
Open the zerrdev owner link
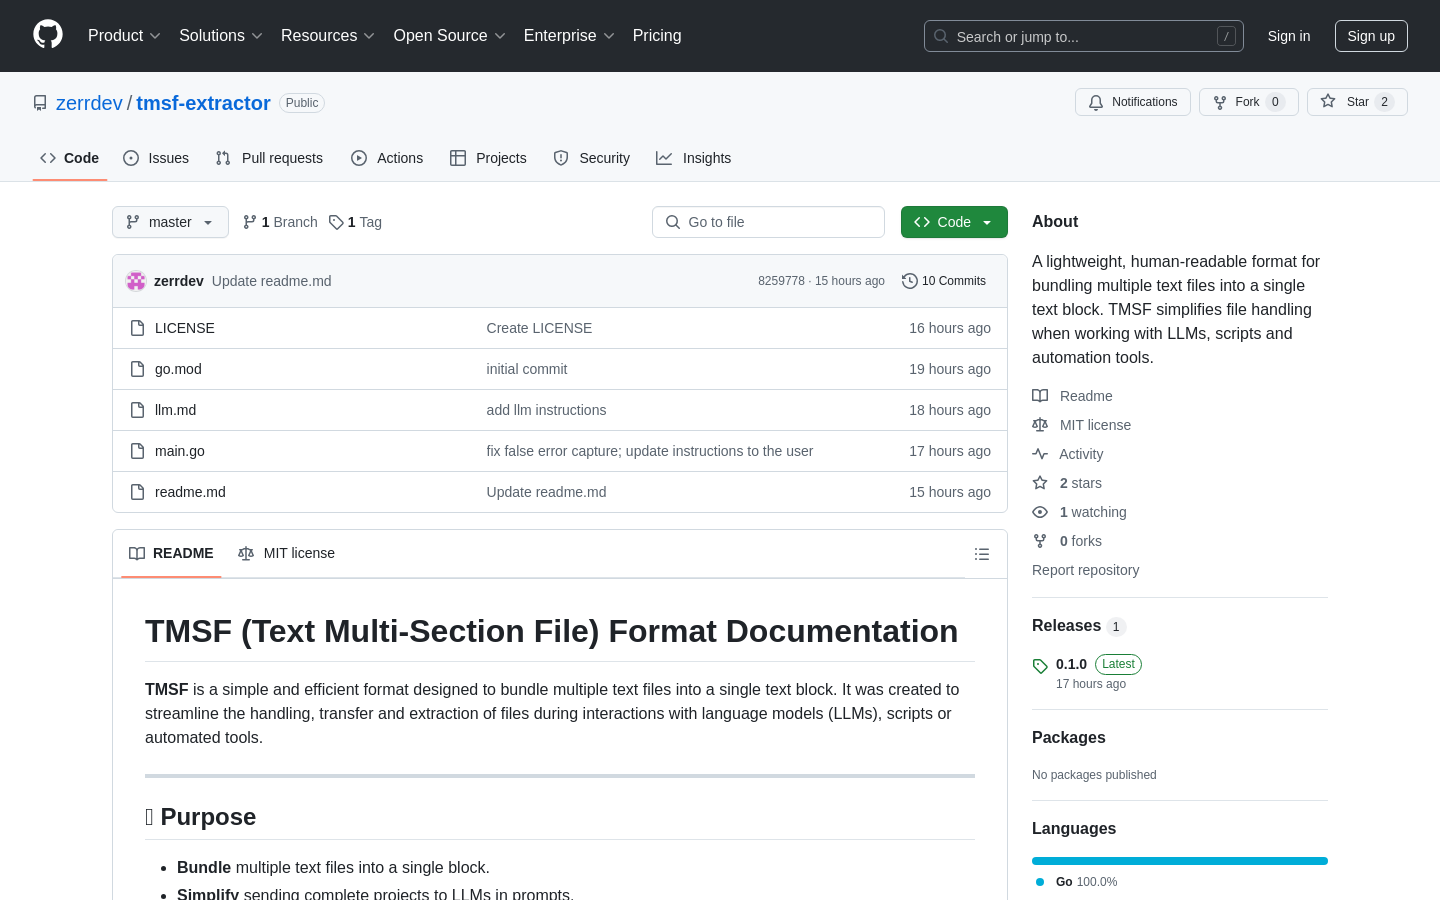[x=89, y=103]
